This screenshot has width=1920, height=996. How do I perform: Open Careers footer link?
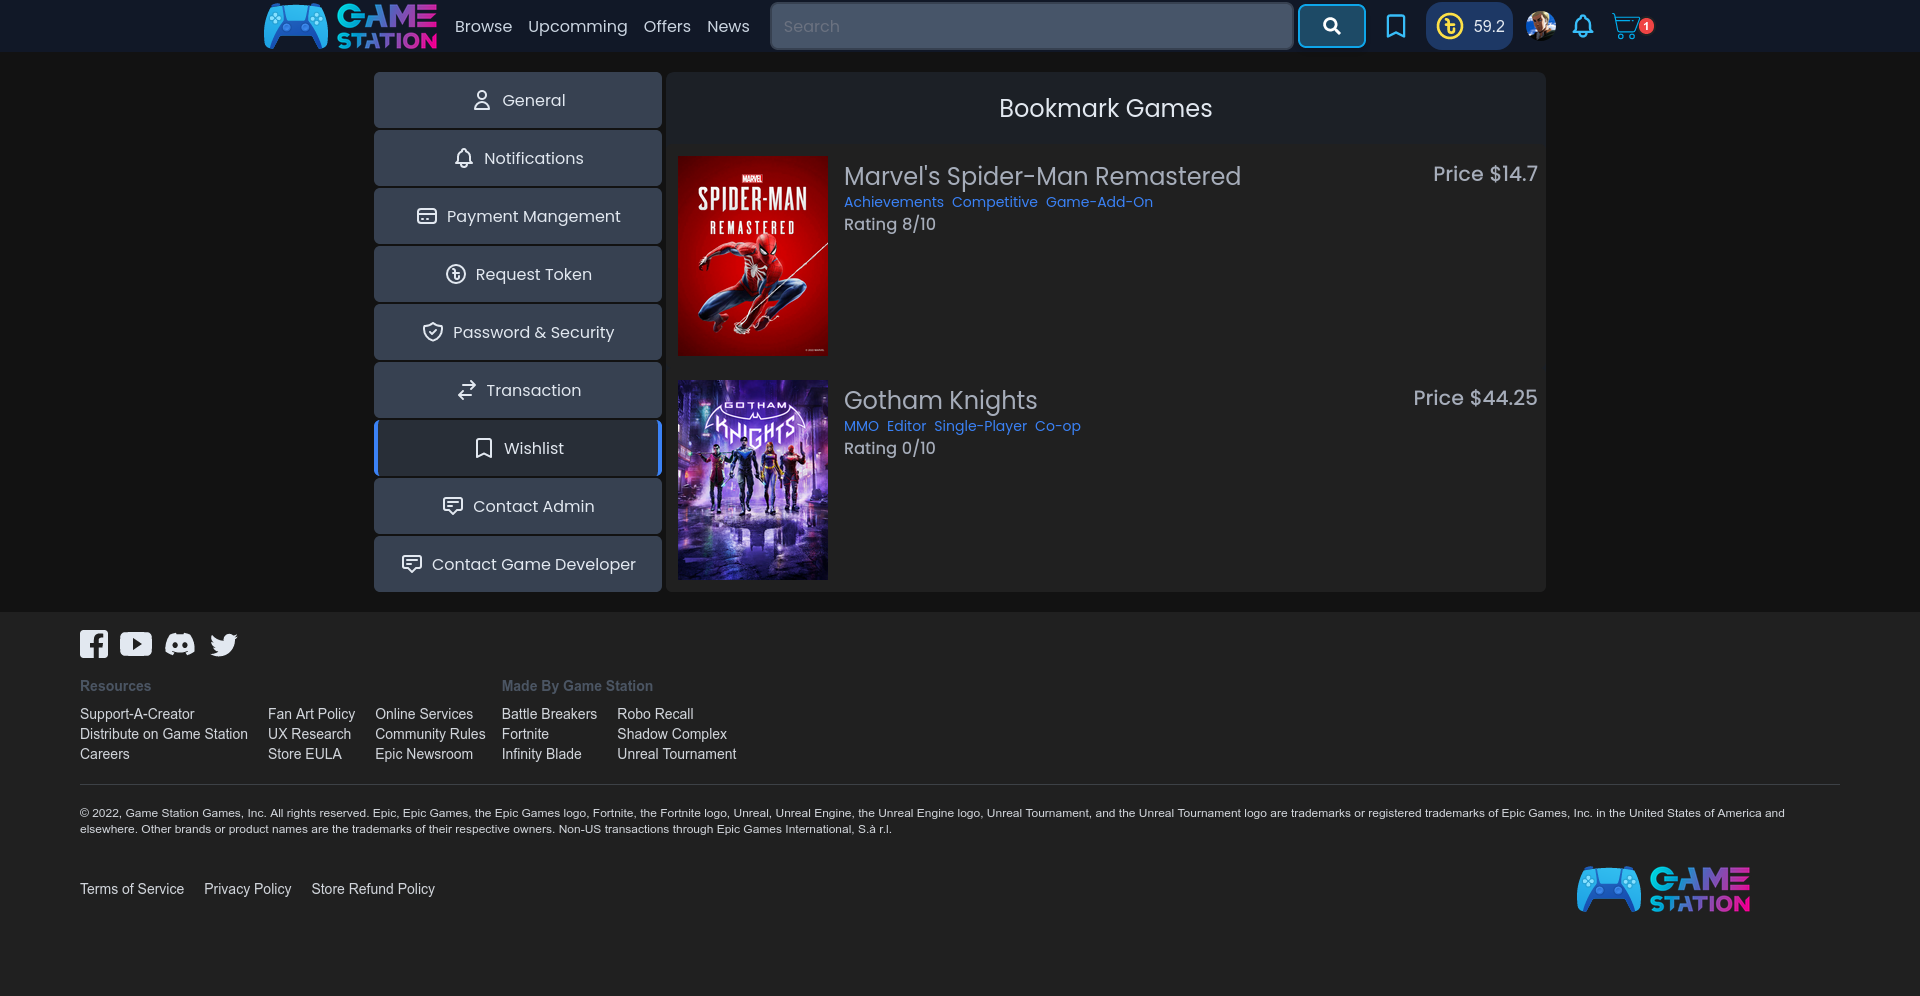point(105,754)
